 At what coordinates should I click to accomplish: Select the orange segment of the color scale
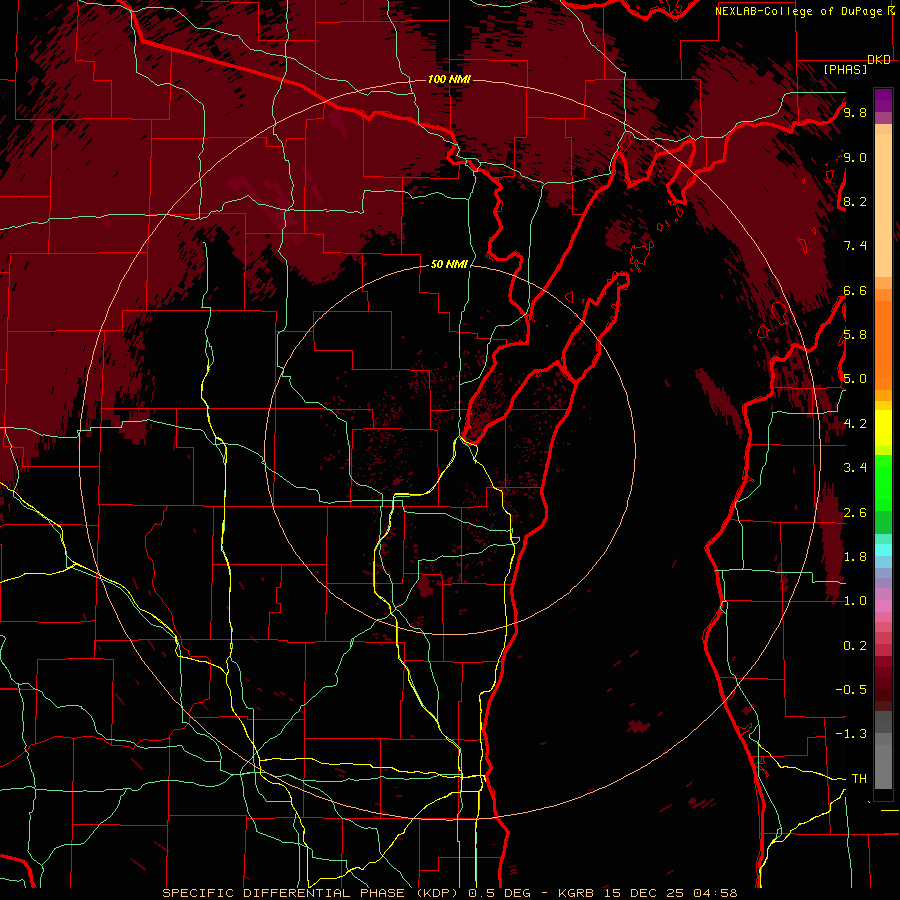point(883,345)
